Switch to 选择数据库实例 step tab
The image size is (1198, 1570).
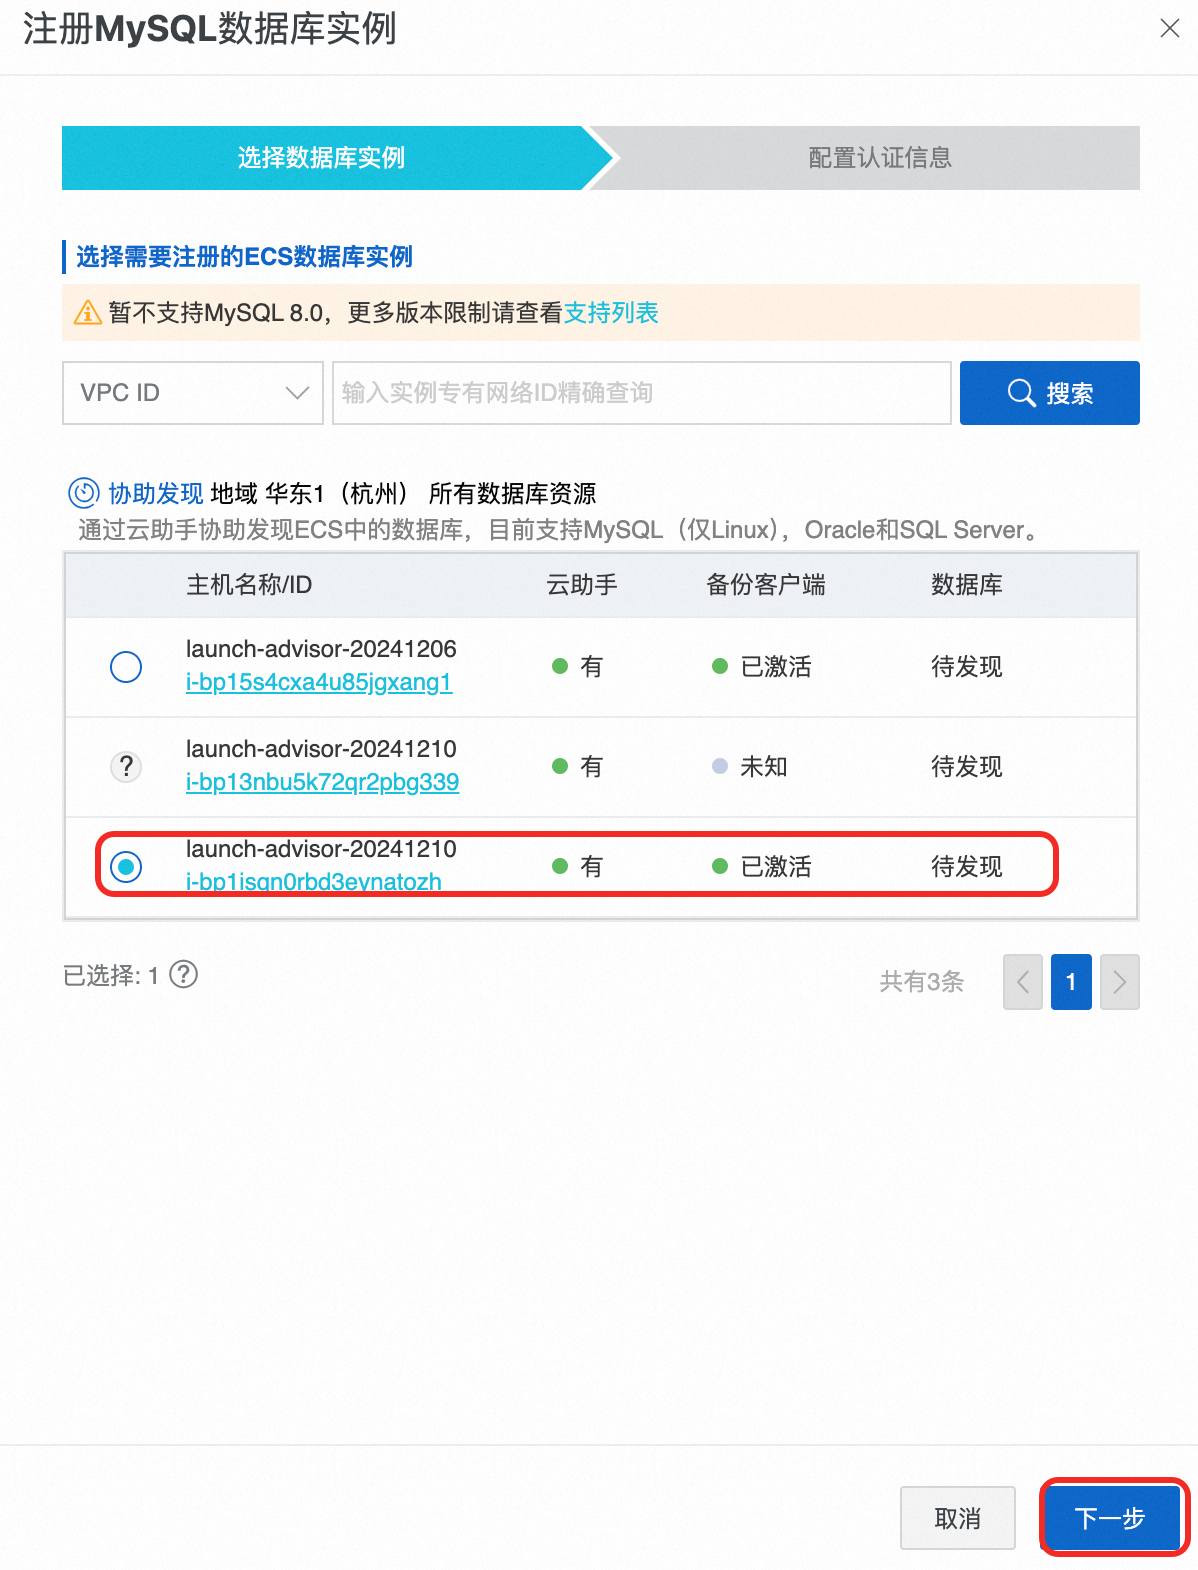click(x=322, y=158)
